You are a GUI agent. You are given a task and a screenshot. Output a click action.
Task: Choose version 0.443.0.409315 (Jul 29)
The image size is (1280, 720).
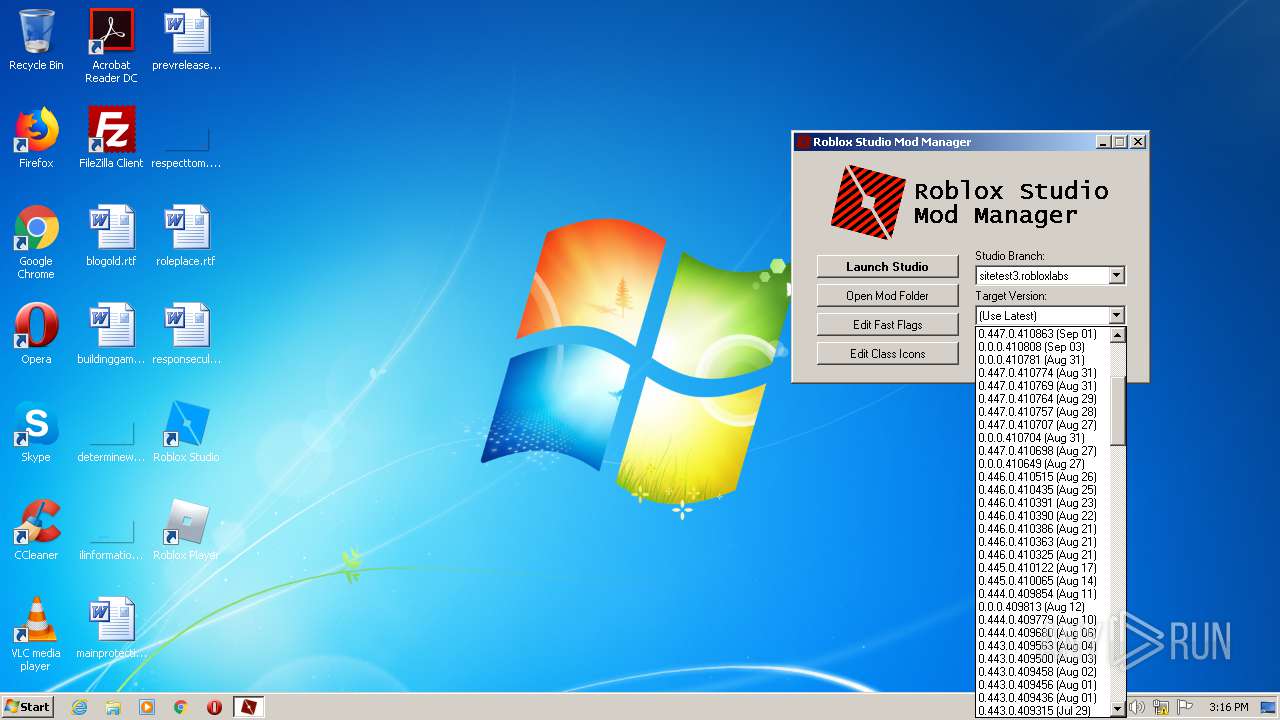coord(1043,711)
